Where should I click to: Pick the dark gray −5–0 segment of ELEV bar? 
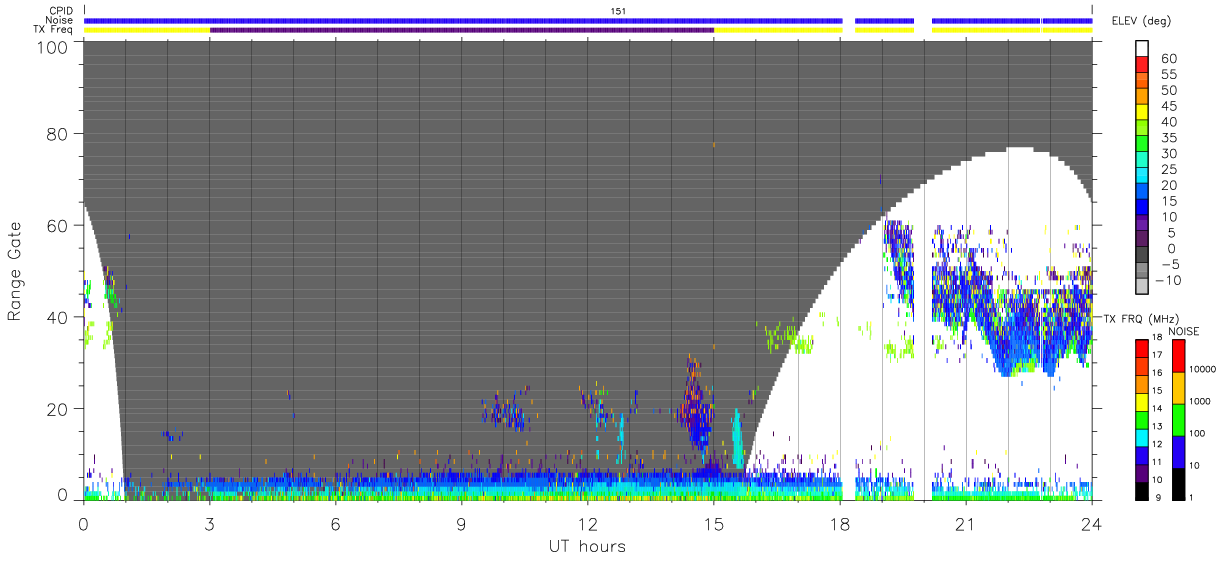tap(1143, 256)
